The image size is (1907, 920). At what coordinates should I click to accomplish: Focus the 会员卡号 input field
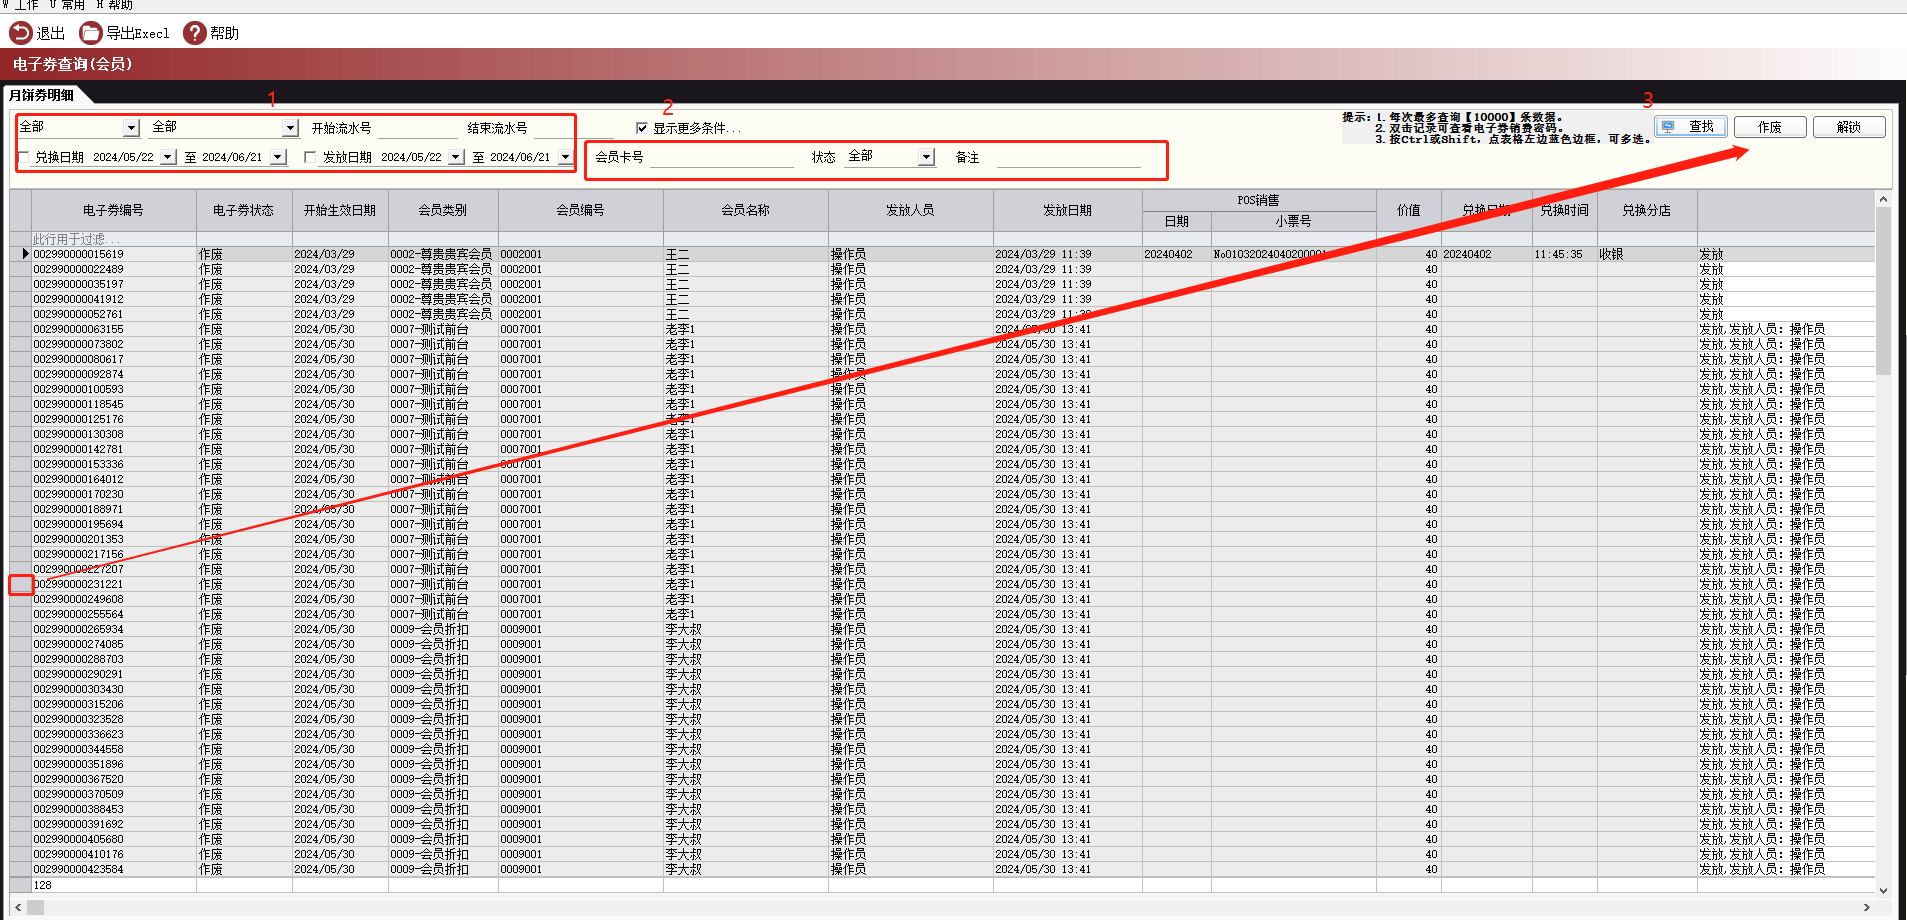[x=722, y=157]
